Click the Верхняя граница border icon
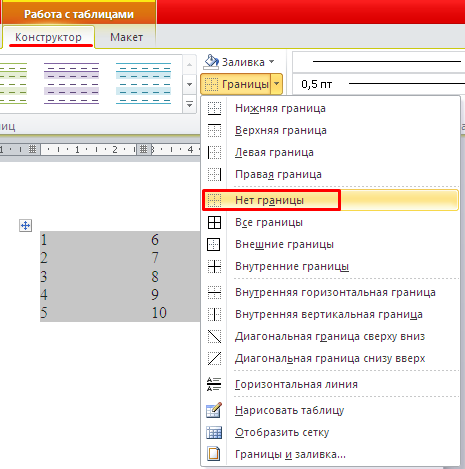The image size is (465, 469). click(x=214, y=130)
